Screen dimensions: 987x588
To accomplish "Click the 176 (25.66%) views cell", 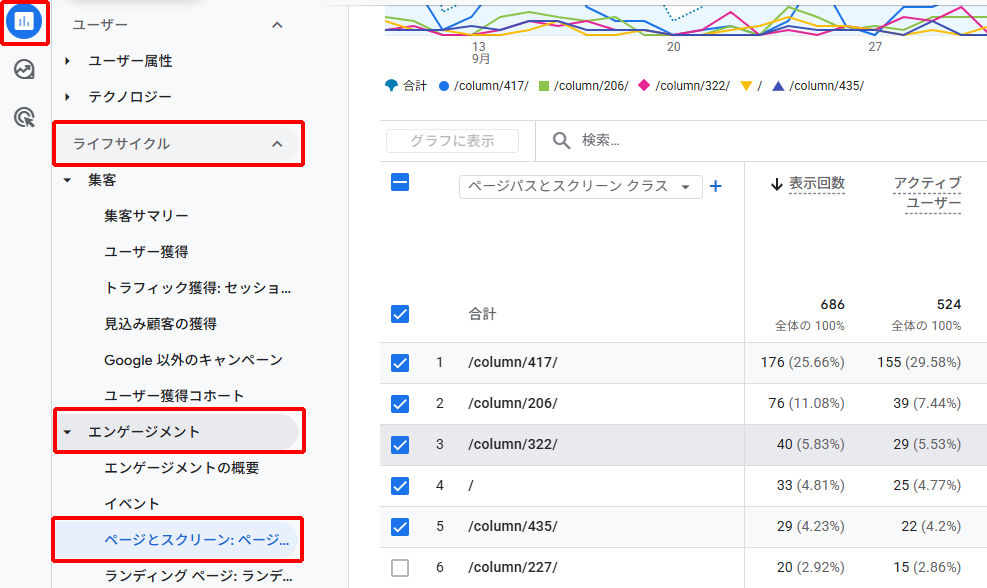I will point(803,363).
